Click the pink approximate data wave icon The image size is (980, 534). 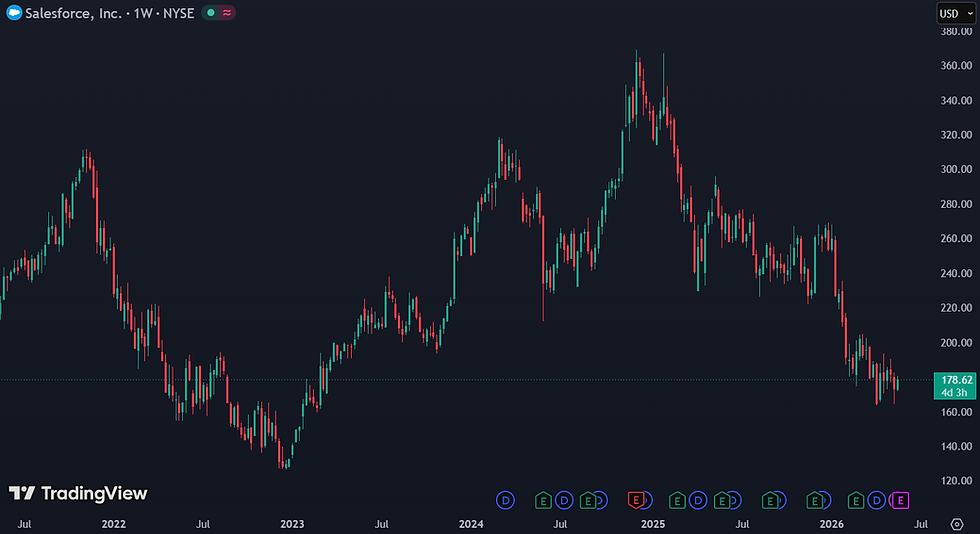(227, 13)
